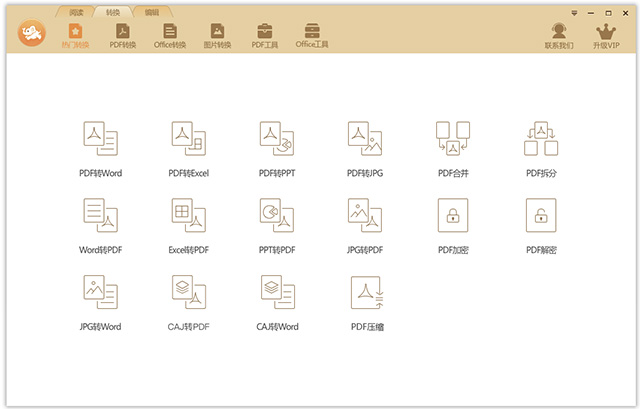
Task: Click the 升级VIP crown button
Action: (x=606, y=36)
